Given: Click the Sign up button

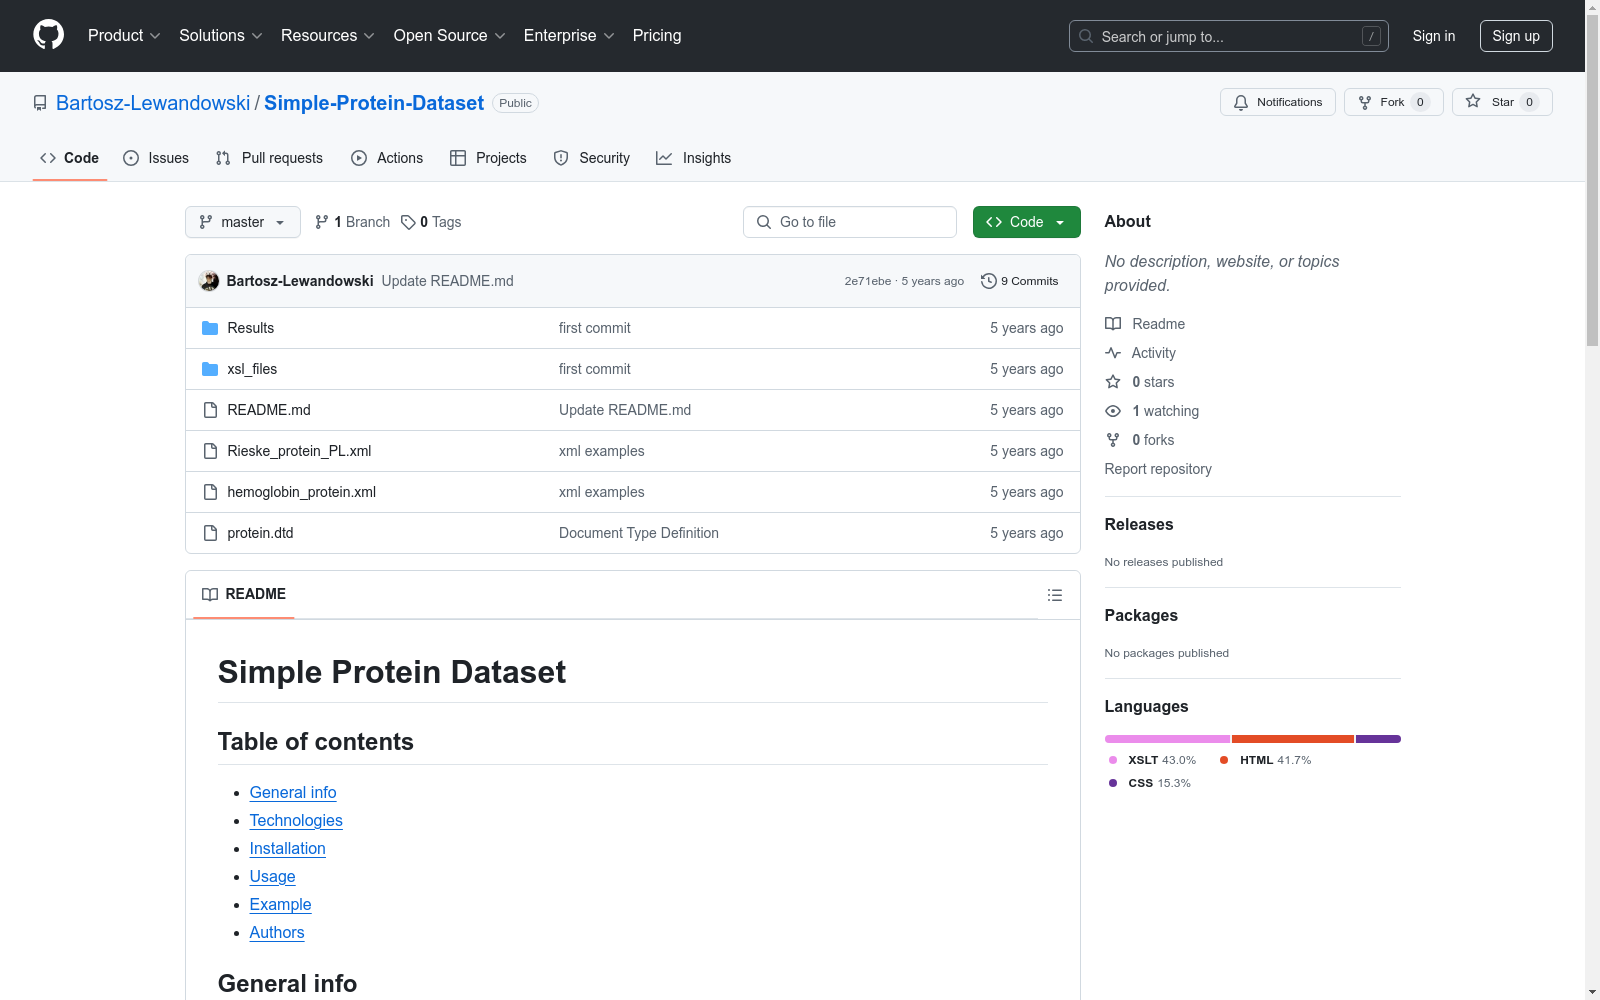Looking at the screenshot, I should 1516,36.
